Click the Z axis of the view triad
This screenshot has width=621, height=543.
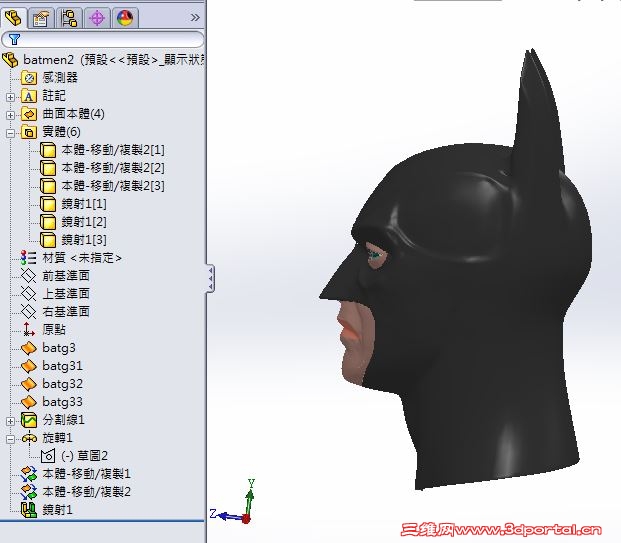click(227, 516)
